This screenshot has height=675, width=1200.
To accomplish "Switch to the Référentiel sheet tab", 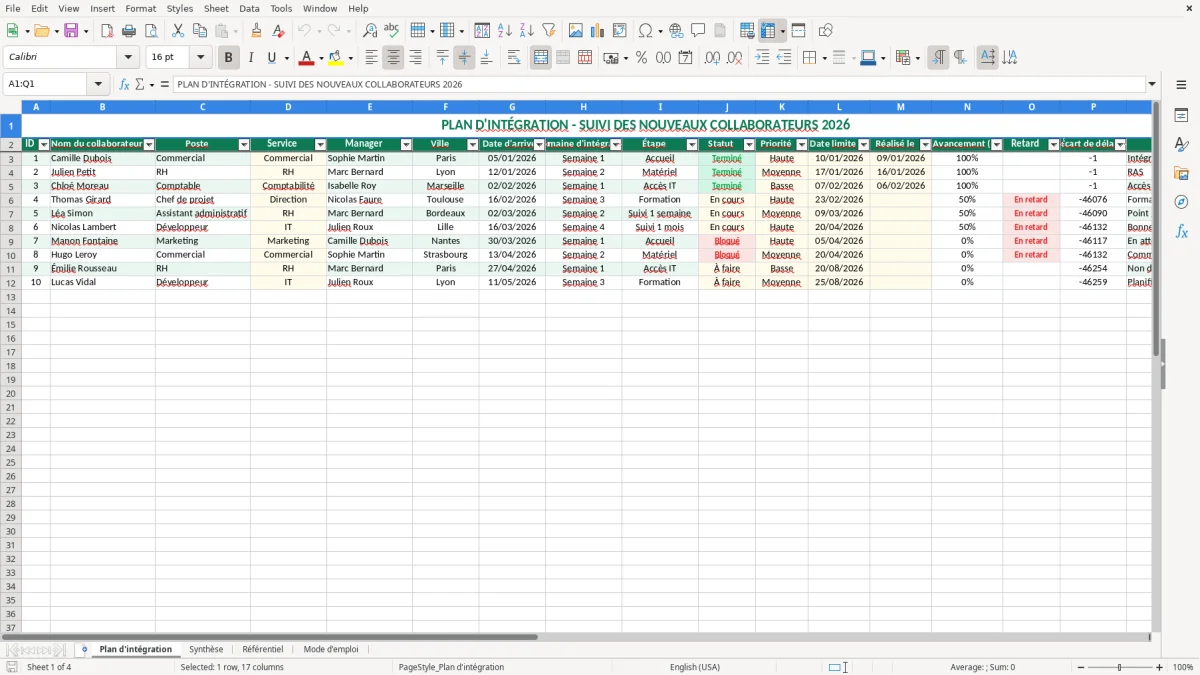I will 263,649.
